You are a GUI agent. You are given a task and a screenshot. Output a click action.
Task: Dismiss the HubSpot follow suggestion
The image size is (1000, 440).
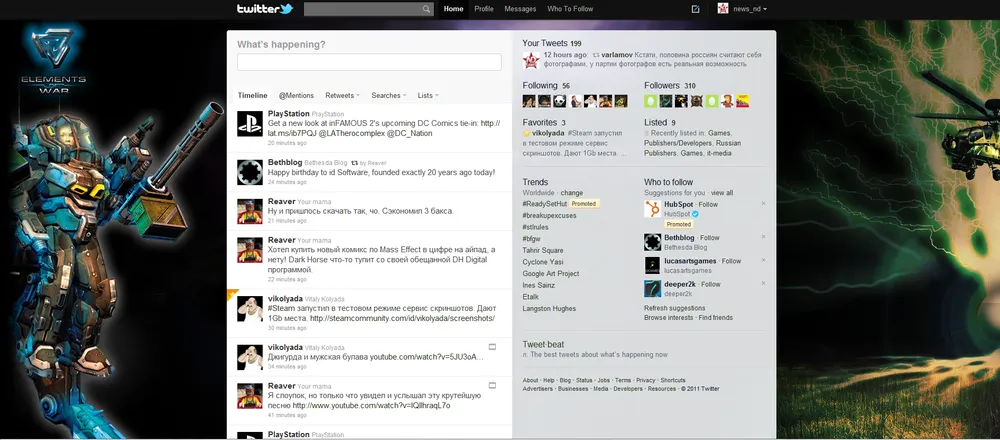tap(763, 204)
